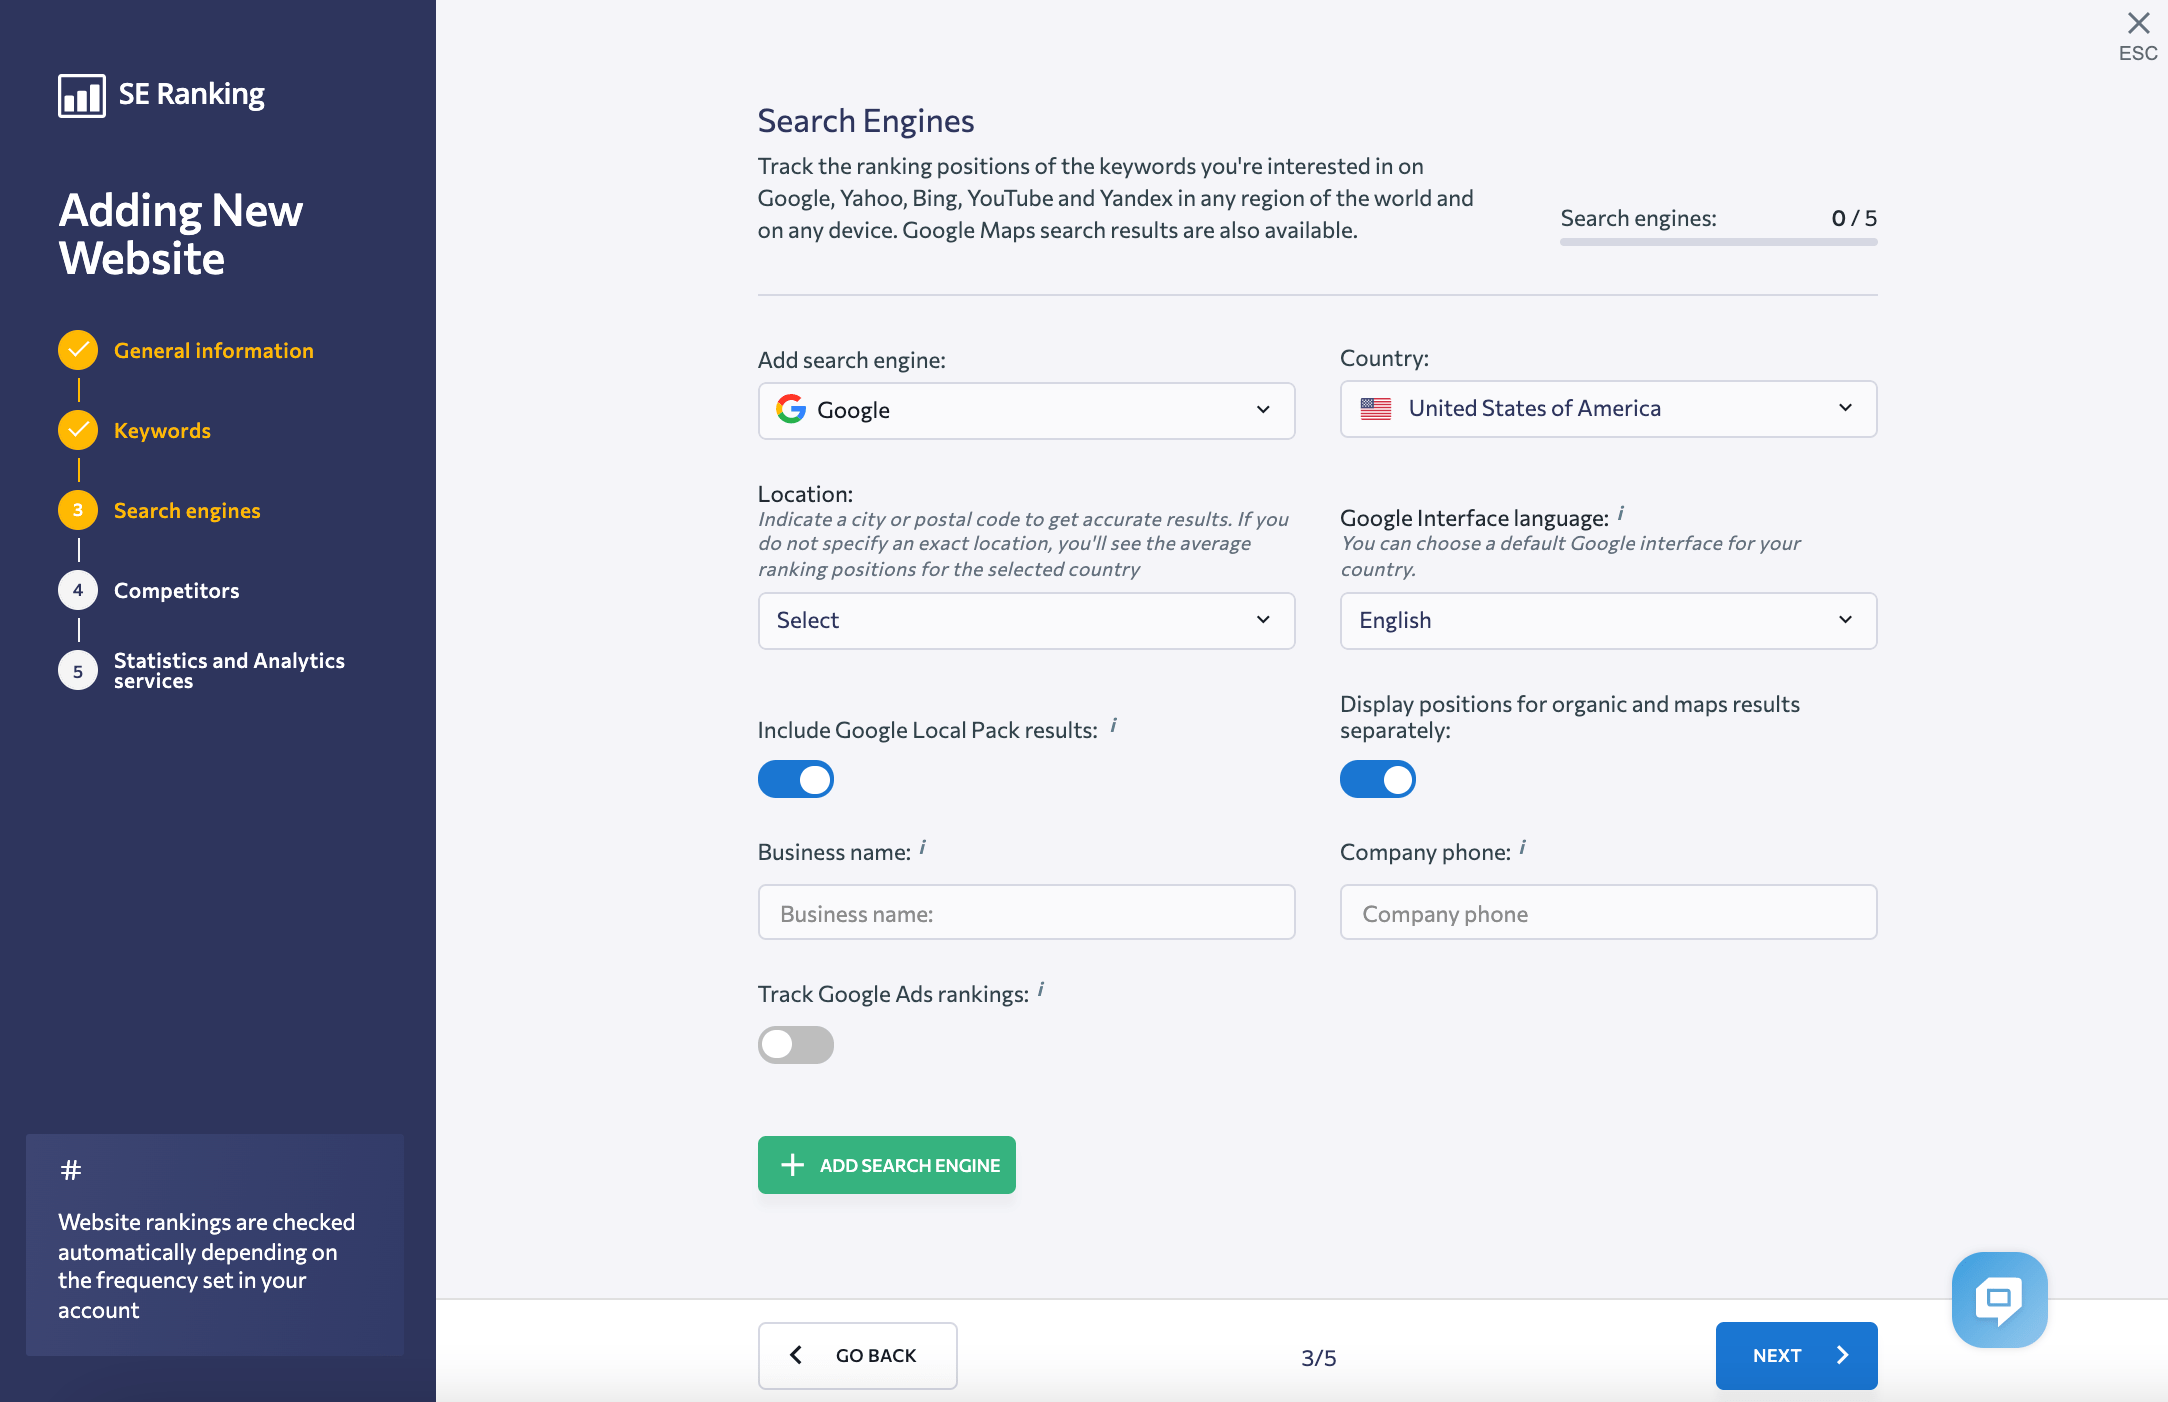Go to Keywords step

click(162, 430)
